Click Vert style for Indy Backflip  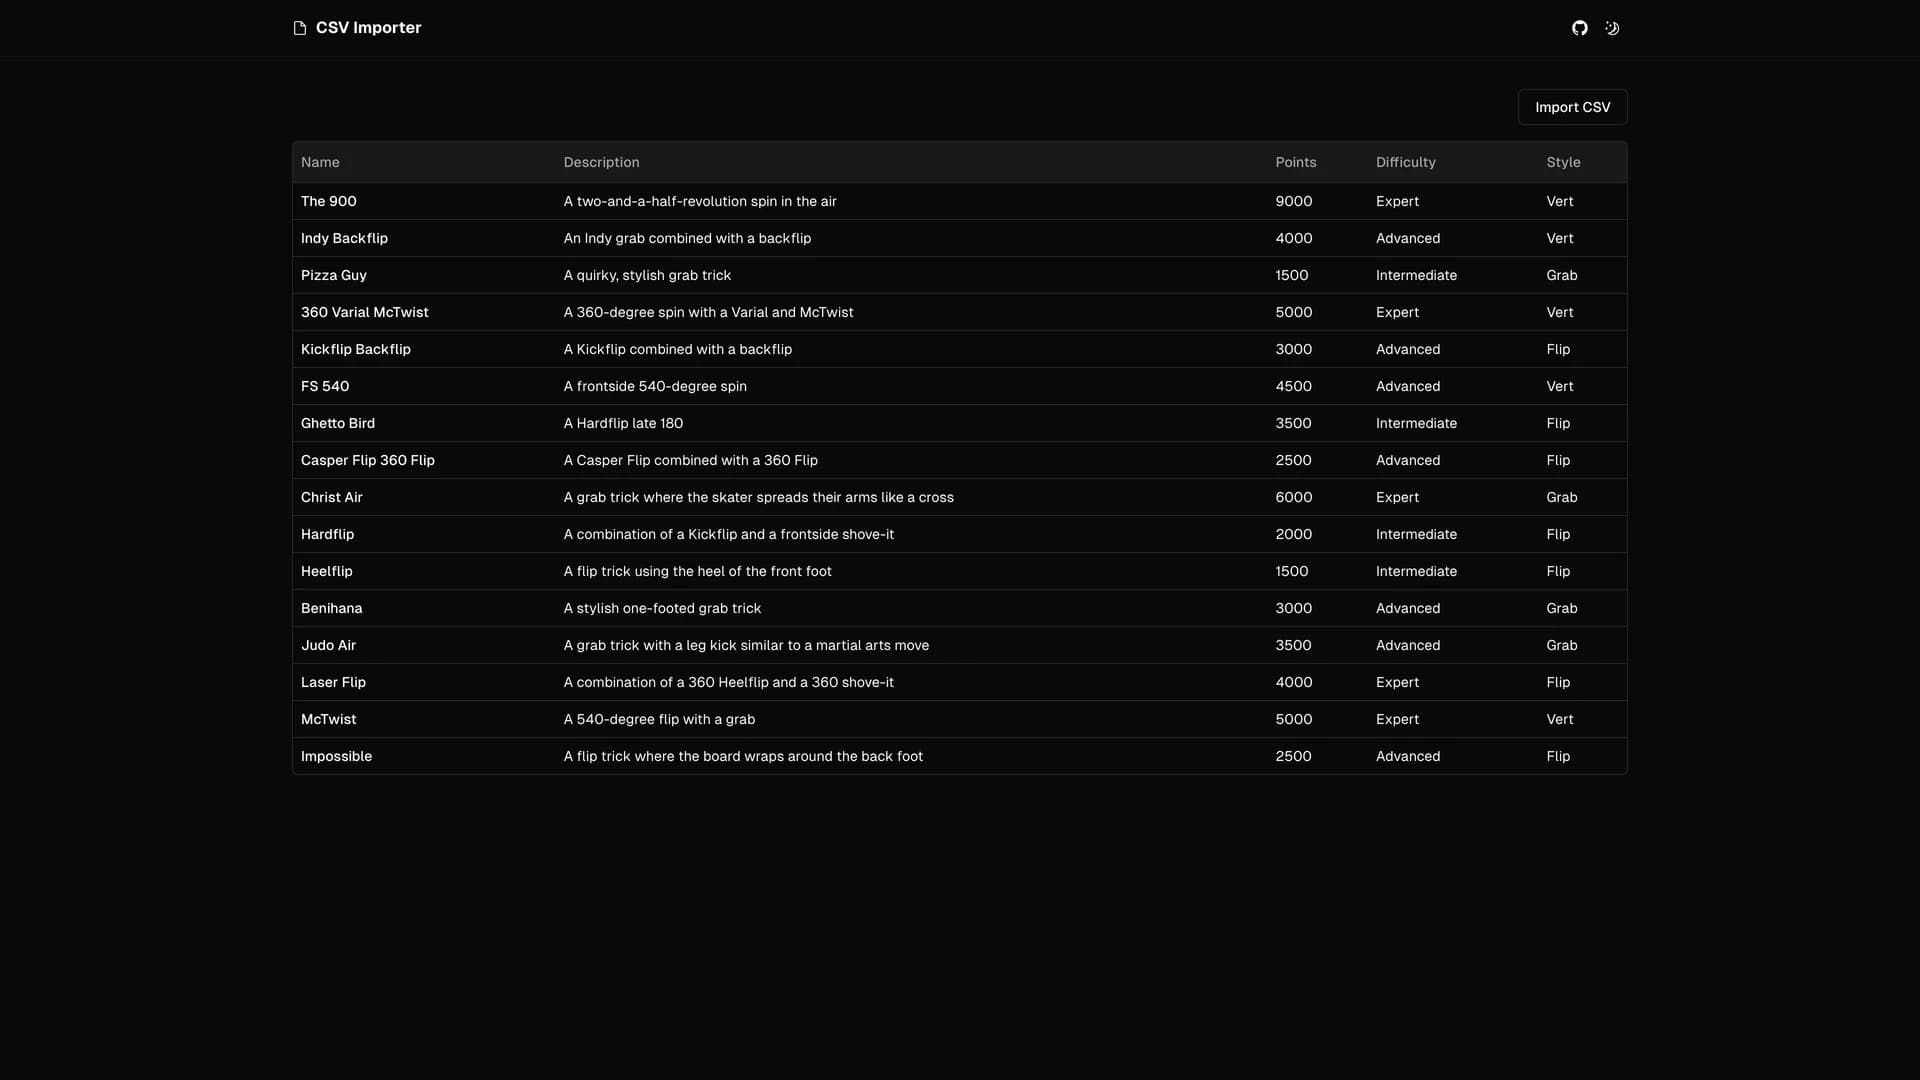click(x=1559, y=238)
